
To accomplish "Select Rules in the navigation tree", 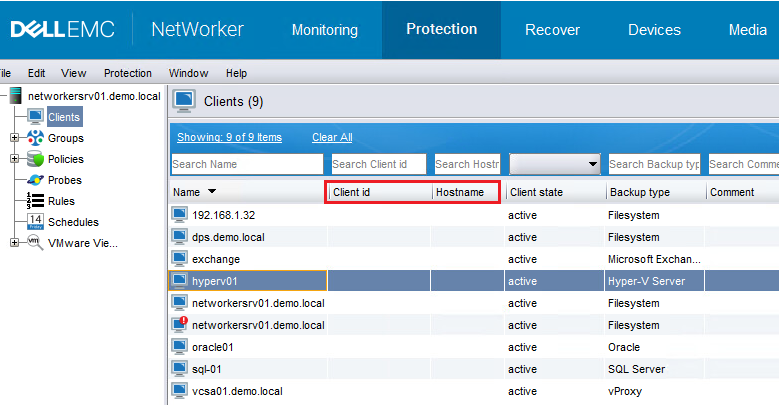I will coord(61,201).
